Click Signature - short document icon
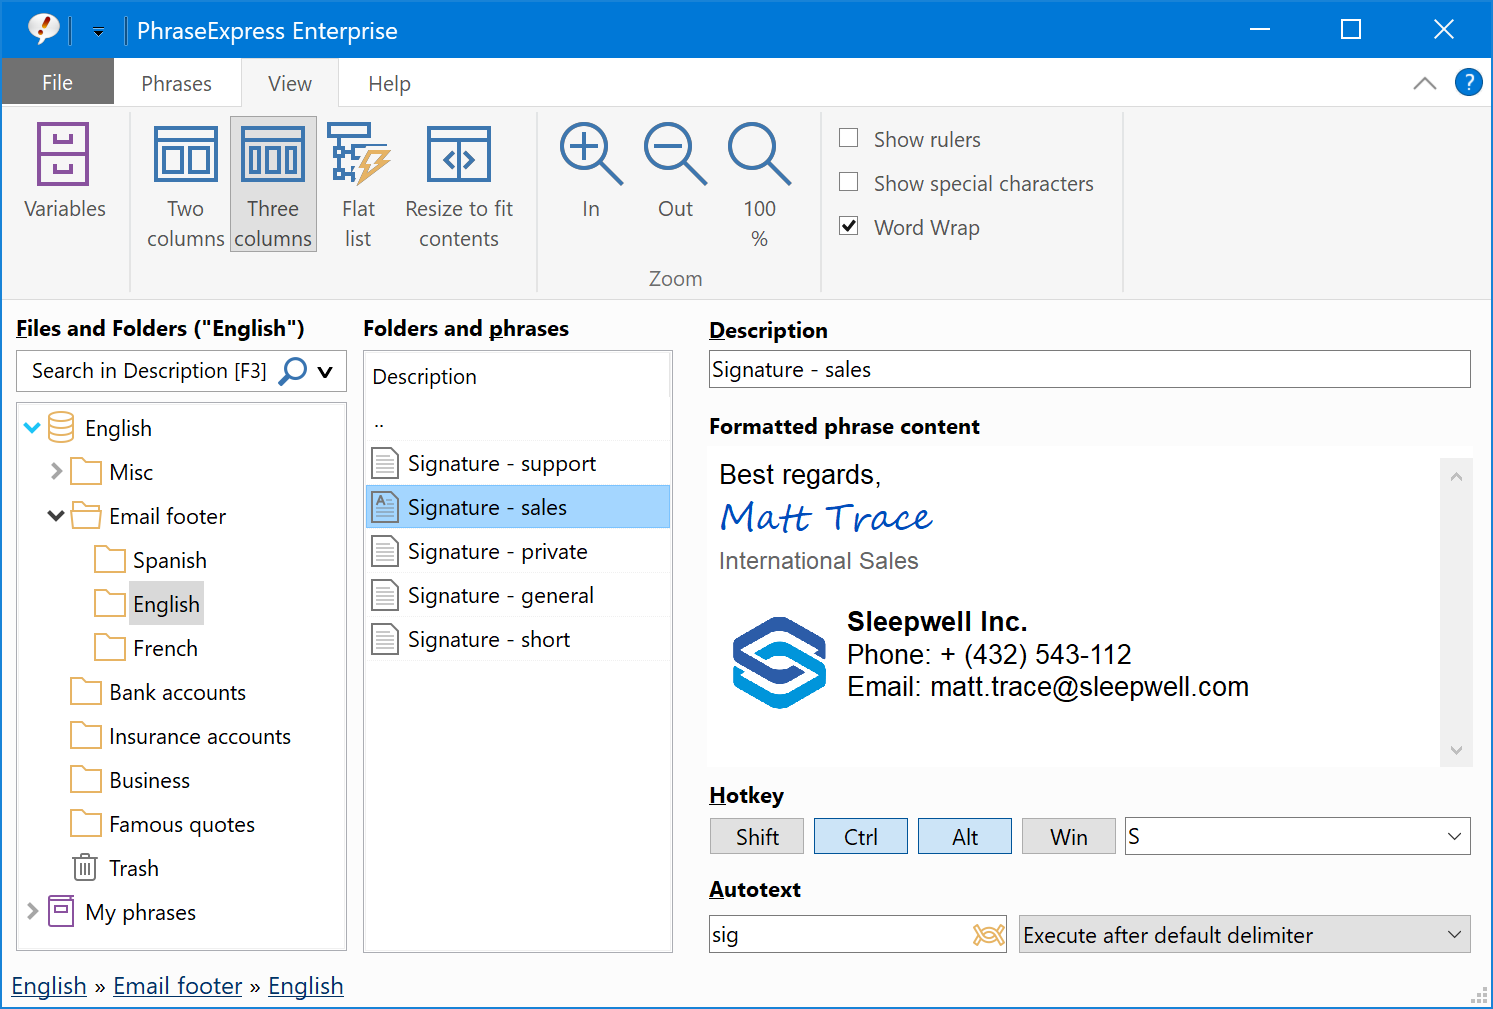1493x1009 pixels. (x=385, y=639)
